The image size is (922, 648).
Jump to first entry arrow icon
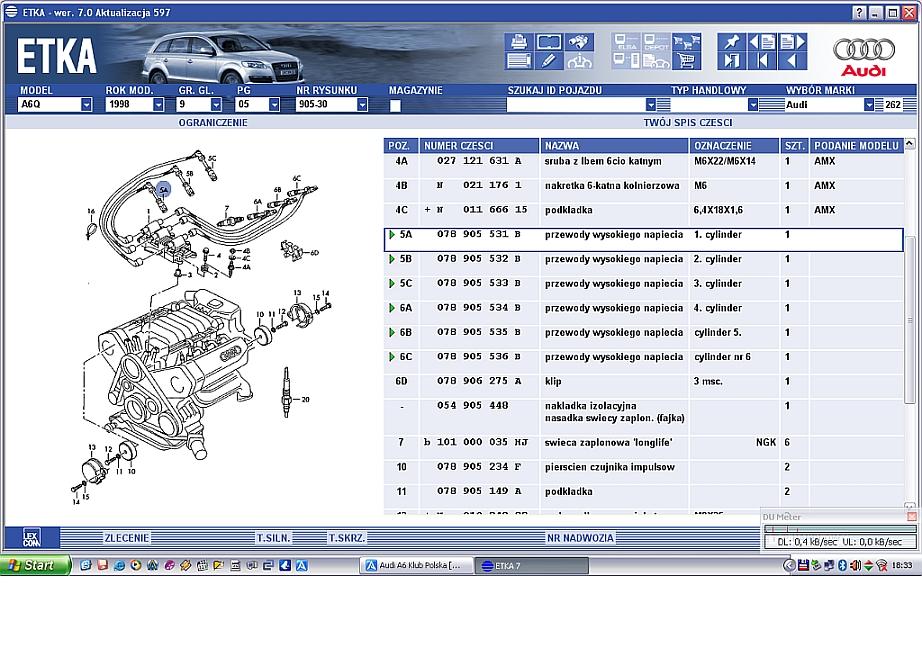point(762,61)
